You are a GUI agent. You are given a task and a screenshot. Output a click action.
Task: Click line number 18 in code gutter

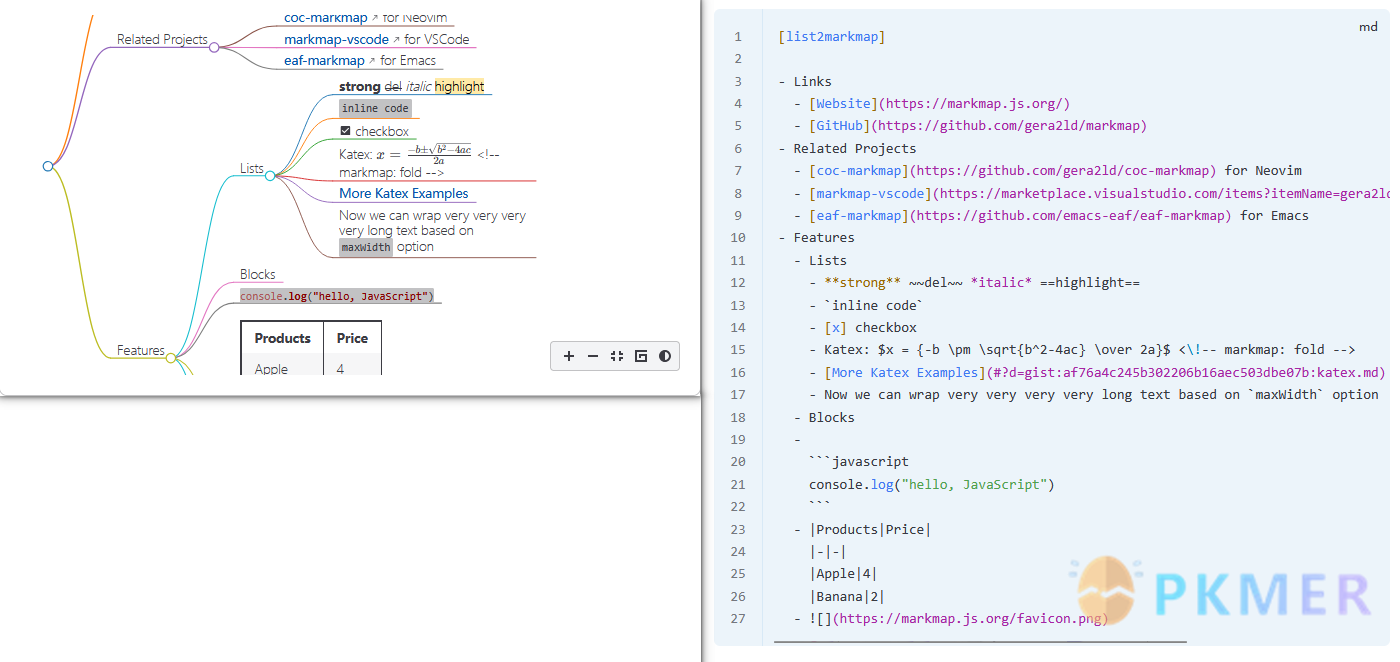coord(738,417)
